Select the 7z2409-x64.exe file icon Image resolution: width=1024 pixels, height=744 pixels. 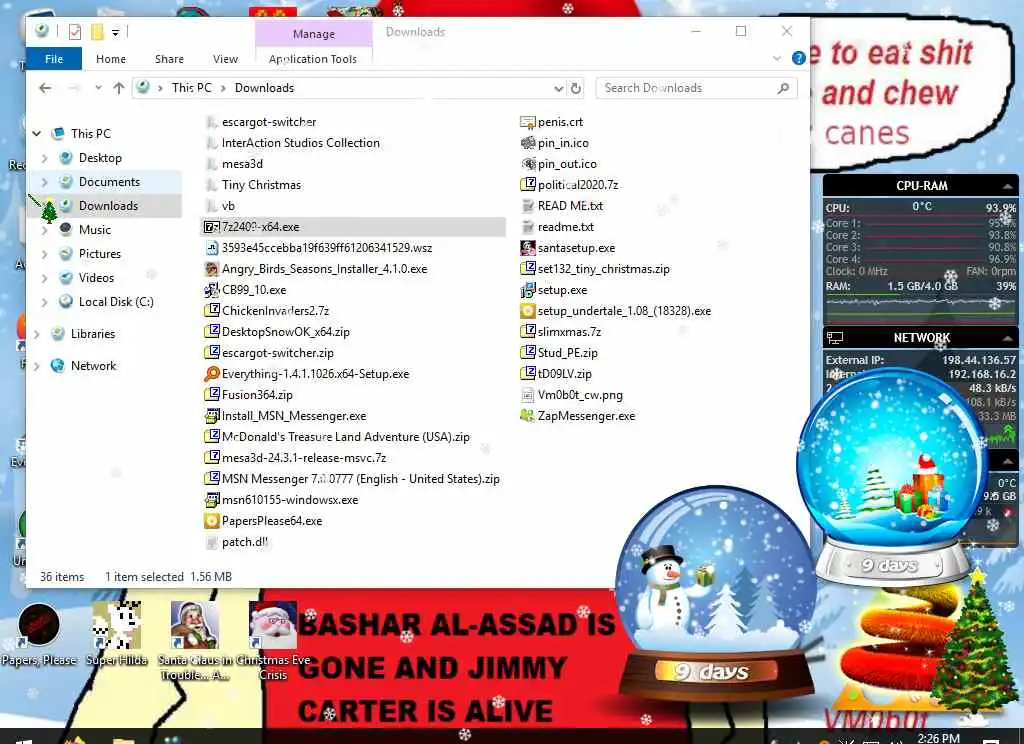pos(212,227)
